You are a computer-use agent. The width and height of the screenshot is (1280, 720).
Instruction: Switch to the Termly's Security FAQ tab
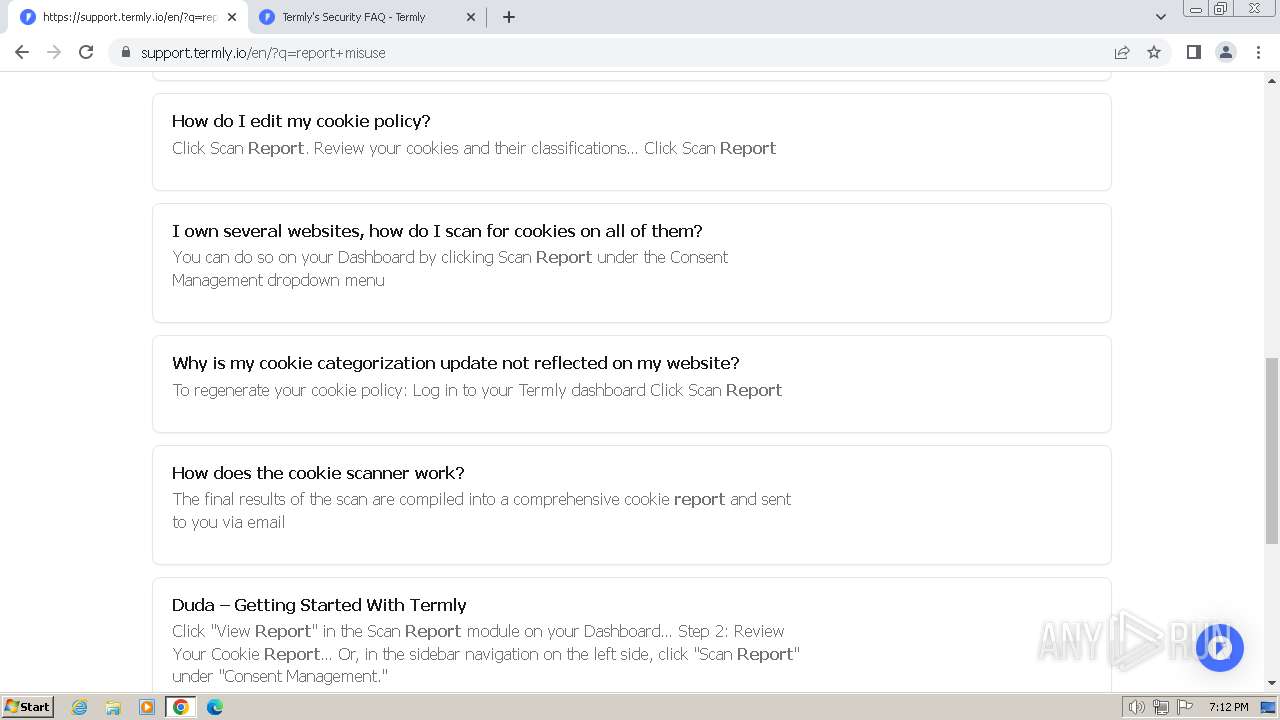click(x=366, y=17)
